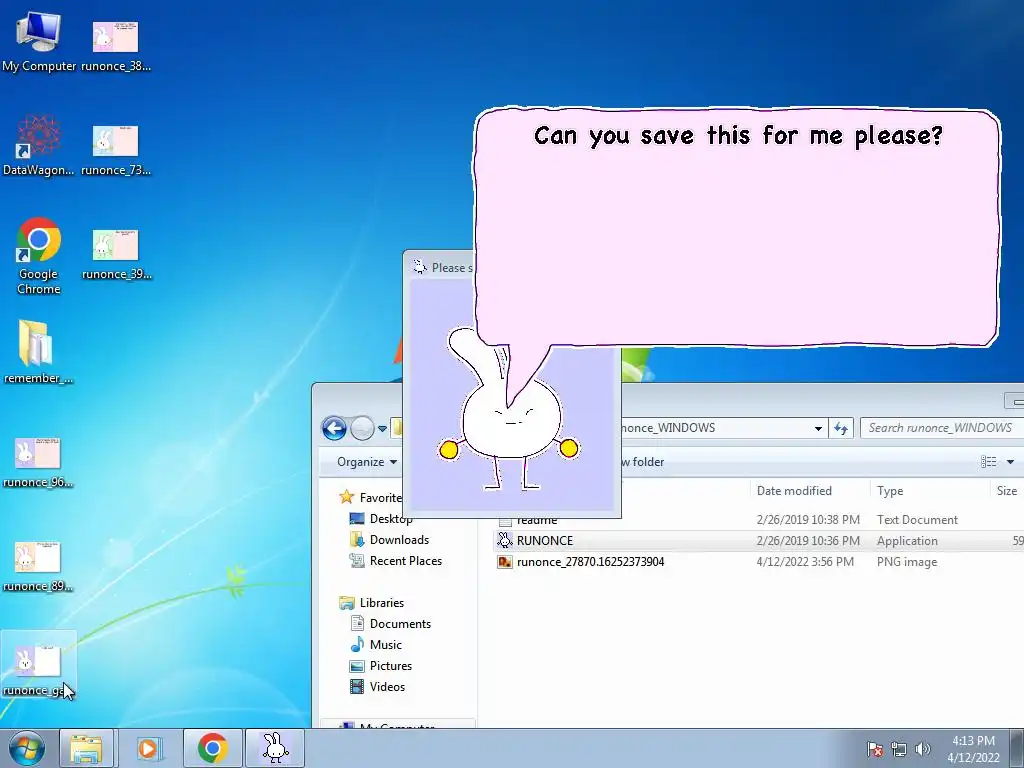The height and width of the screenshot is (768, 1024).
Task: Open network tray icon
Action: (x=899, y=749)
